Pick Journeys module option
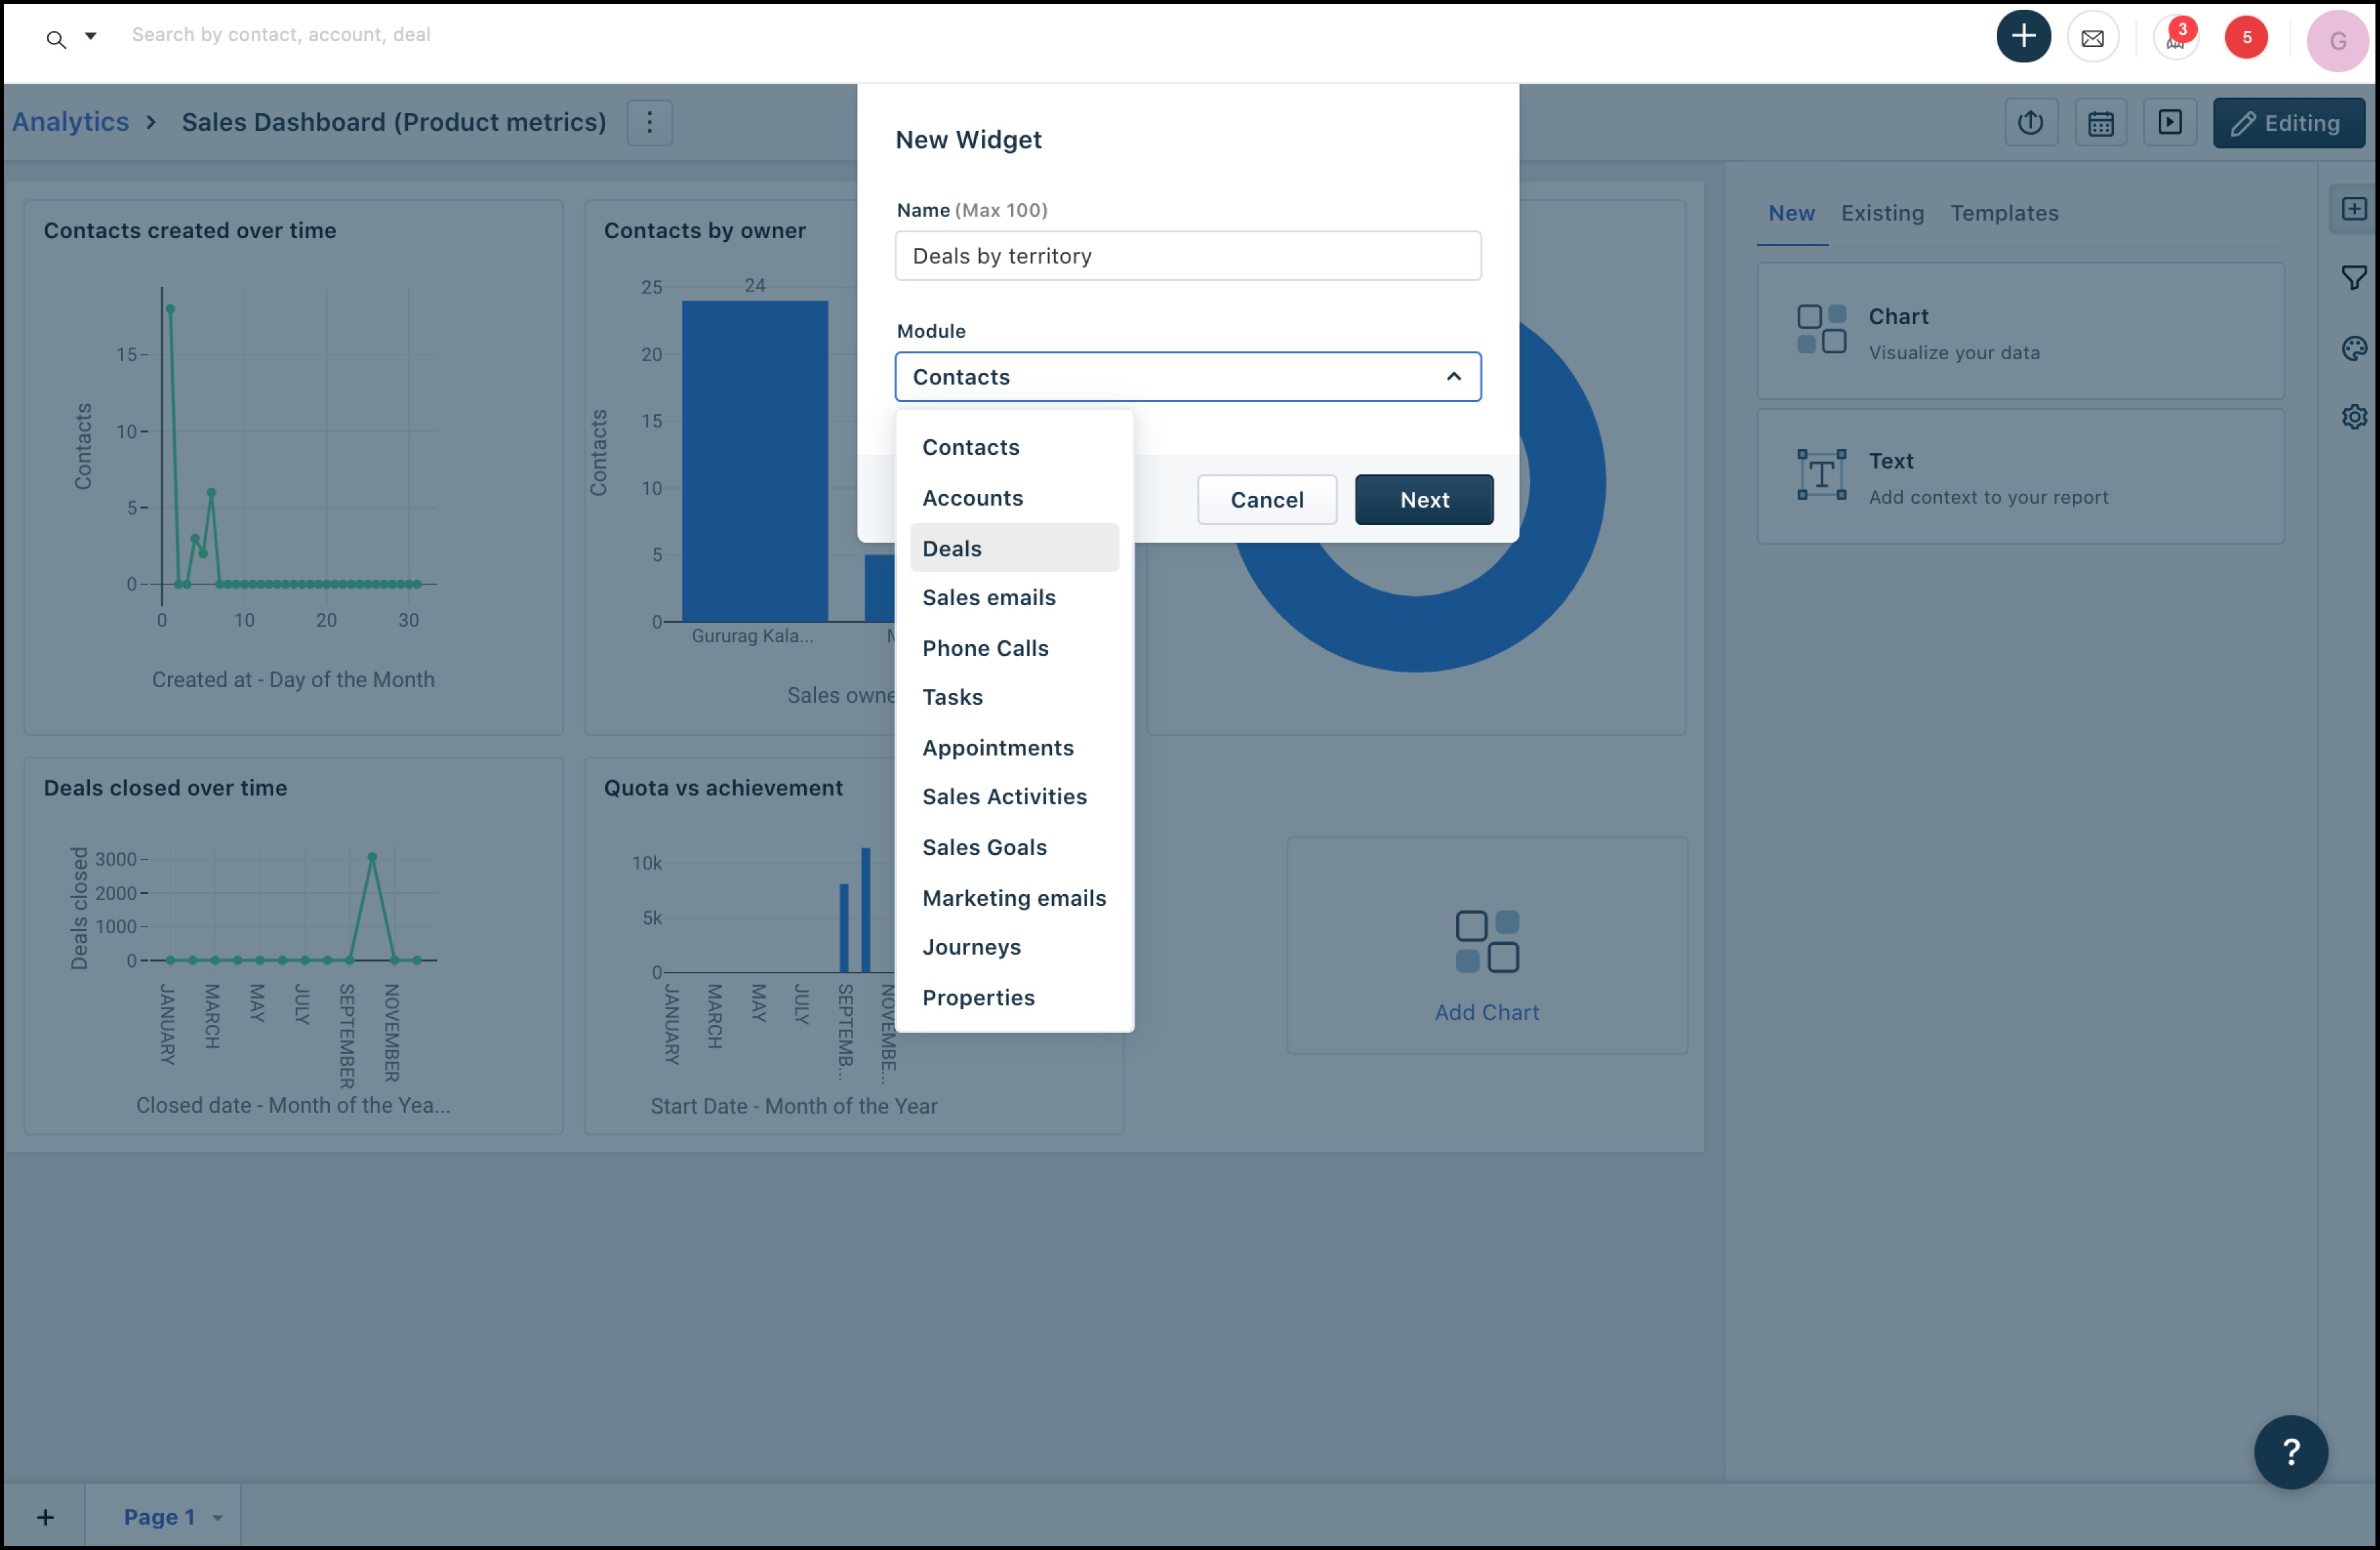 pyautogui.click(x=1014, y=947)
